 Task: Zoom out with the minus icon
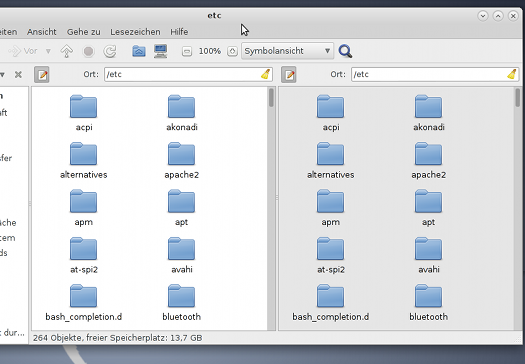pyautogui.click(x=187, y=51)
